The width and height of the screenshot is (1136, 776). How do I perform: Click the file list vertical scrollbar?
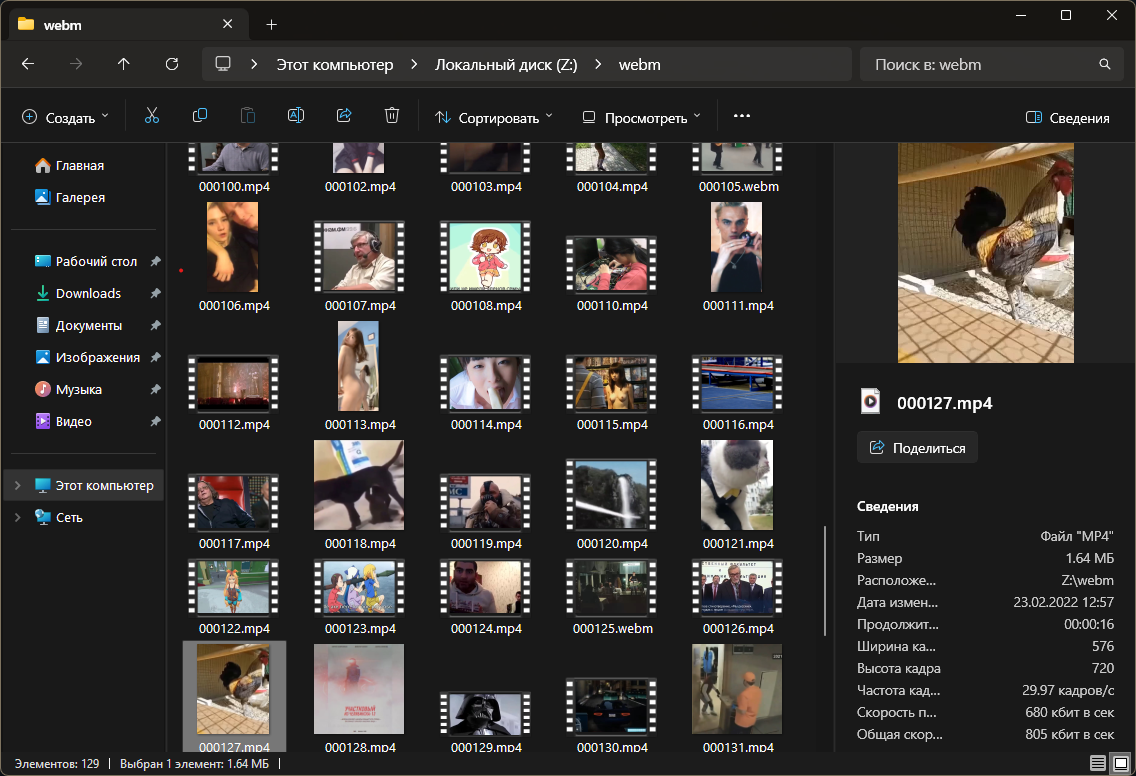[825, 580]
